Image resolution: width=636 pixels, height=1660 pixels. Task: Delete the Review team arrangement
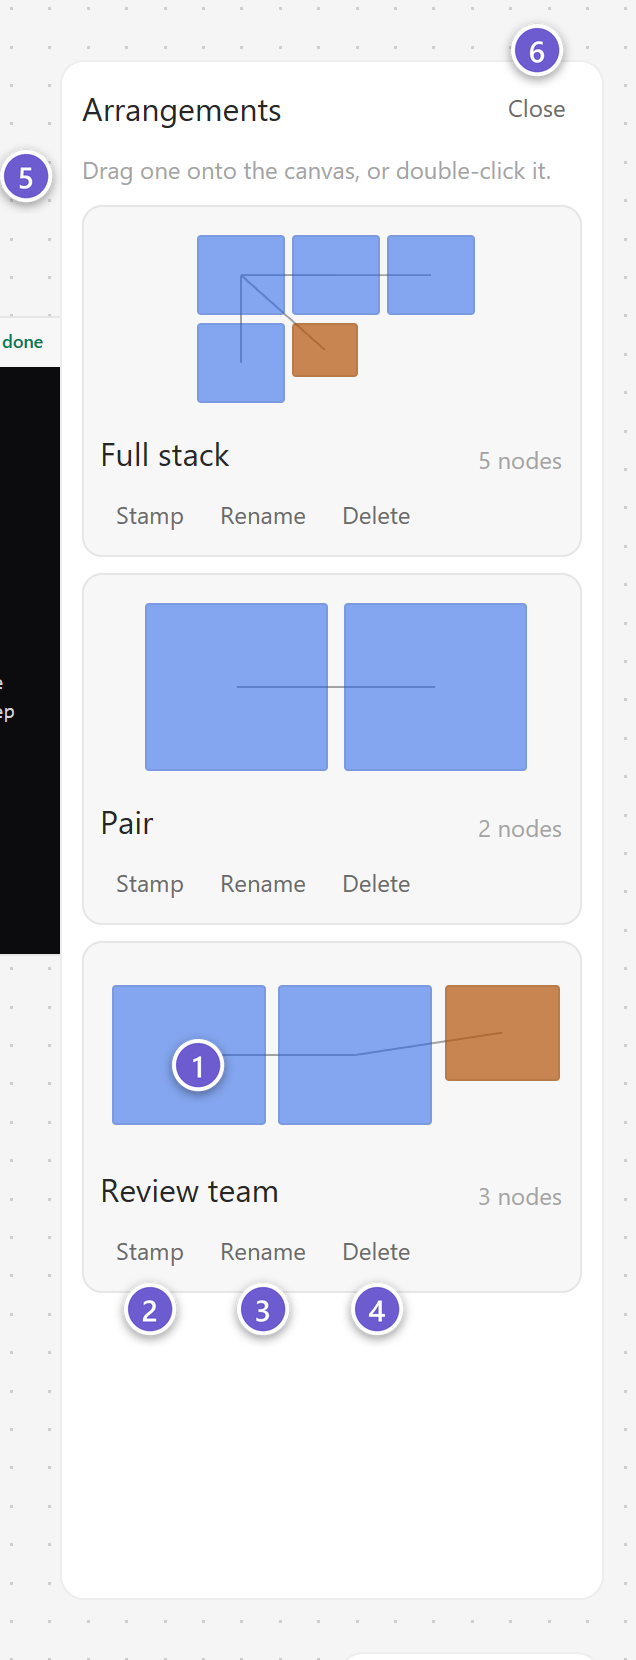point(376,1252)
